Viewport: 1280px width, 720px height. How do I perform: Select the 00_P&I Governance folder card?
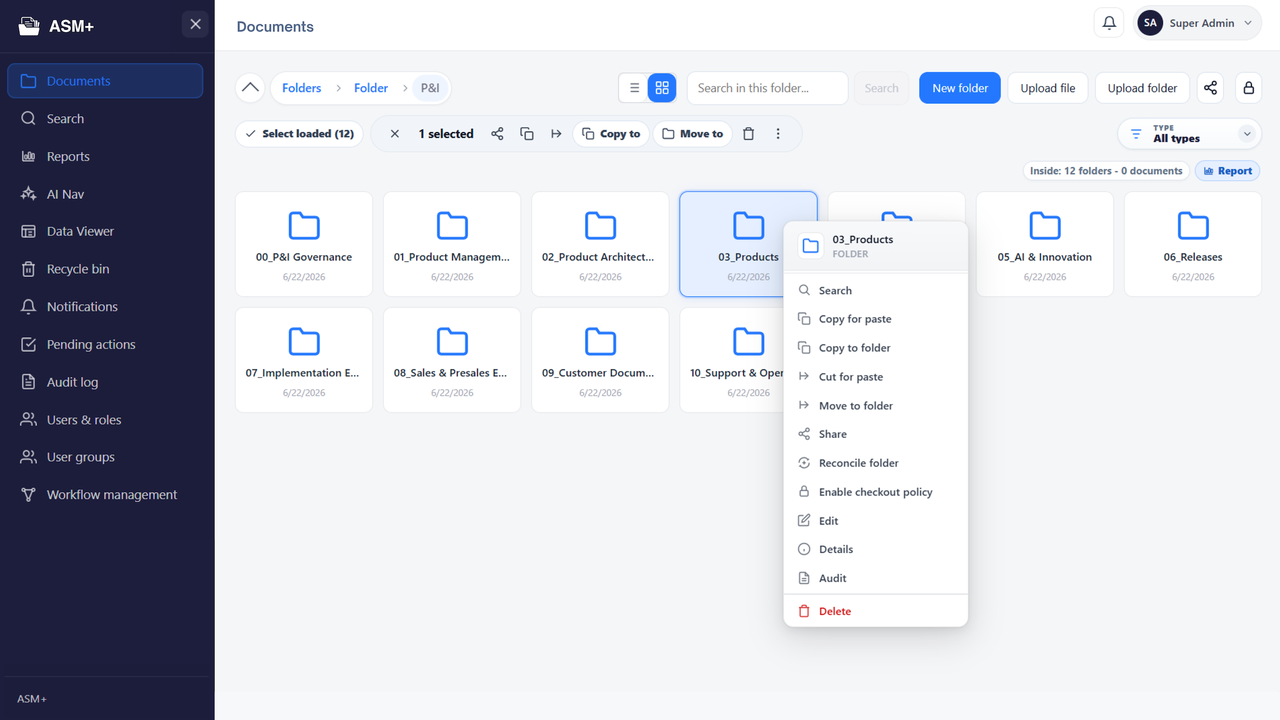[304, 244]
